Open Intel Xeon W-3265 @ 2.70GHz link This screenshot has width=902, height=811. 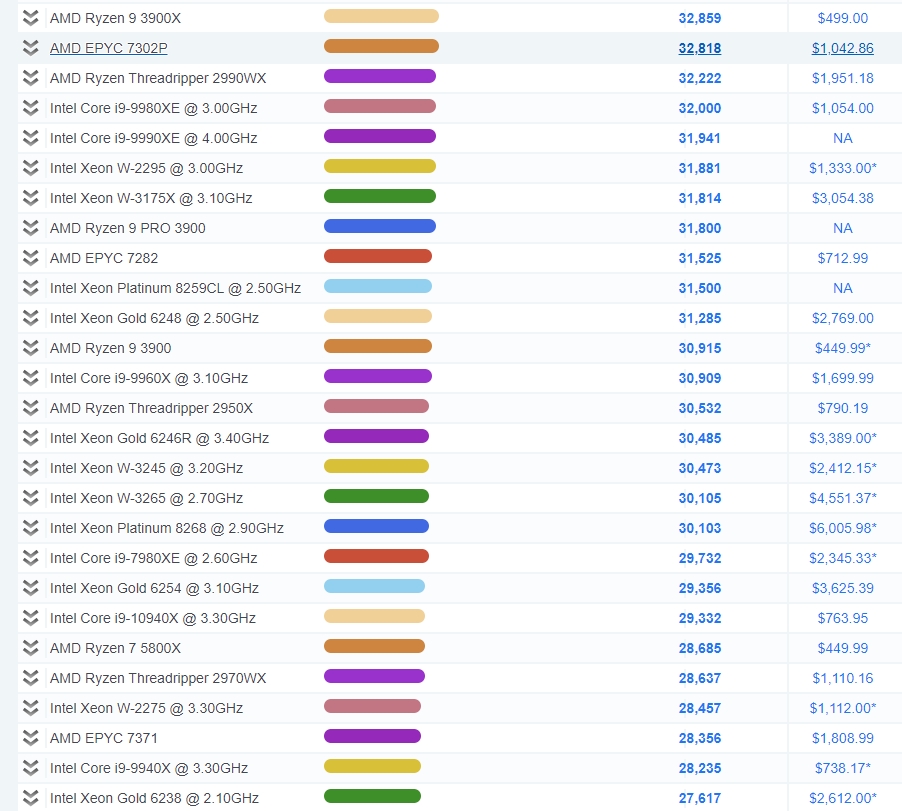(146, 498)
